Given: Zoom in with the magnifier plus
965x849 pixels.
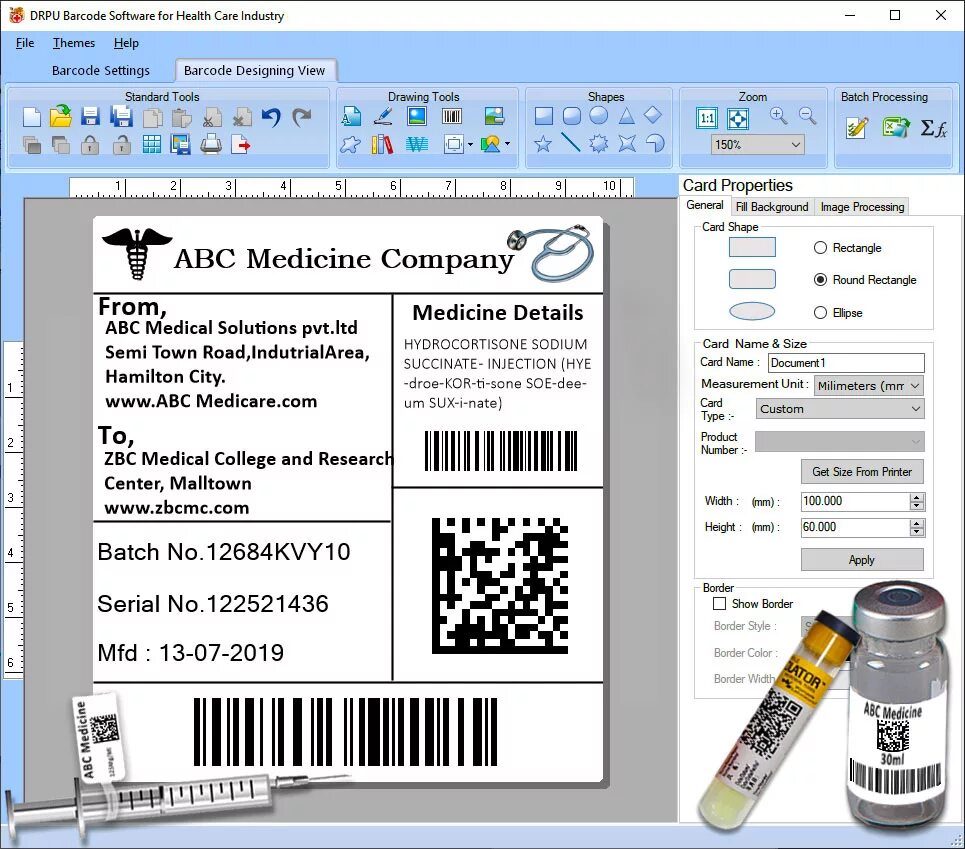Looking at the screenshot, I should point(779,116).
